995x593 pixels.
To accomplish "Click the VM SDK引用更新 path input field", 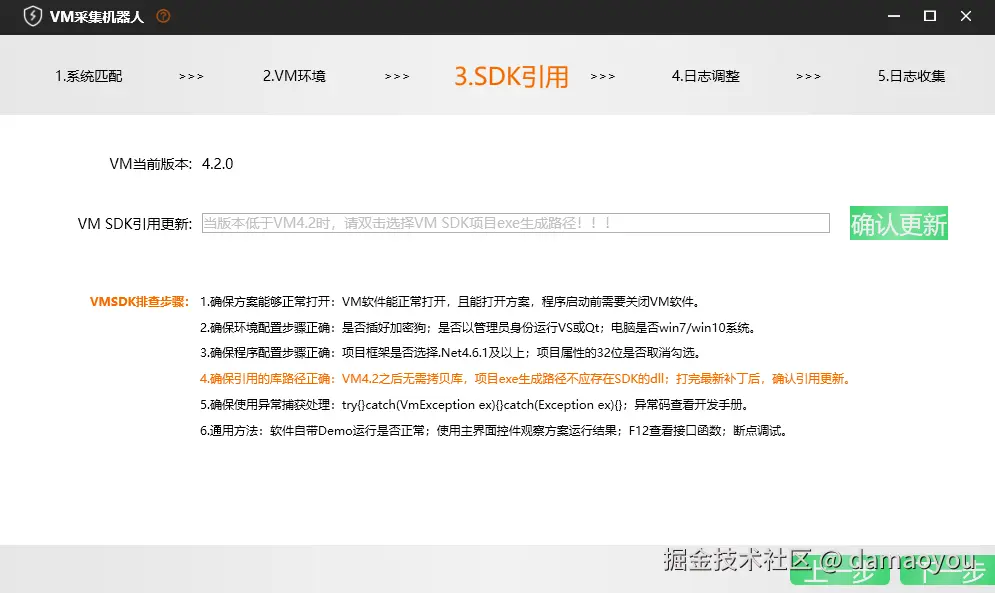I will click(x=515, y=223).
